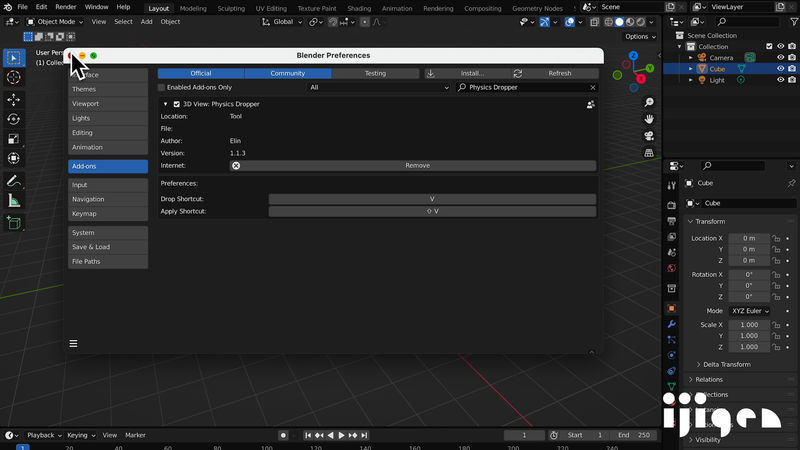Open the Object properties orange square tab

671,308
